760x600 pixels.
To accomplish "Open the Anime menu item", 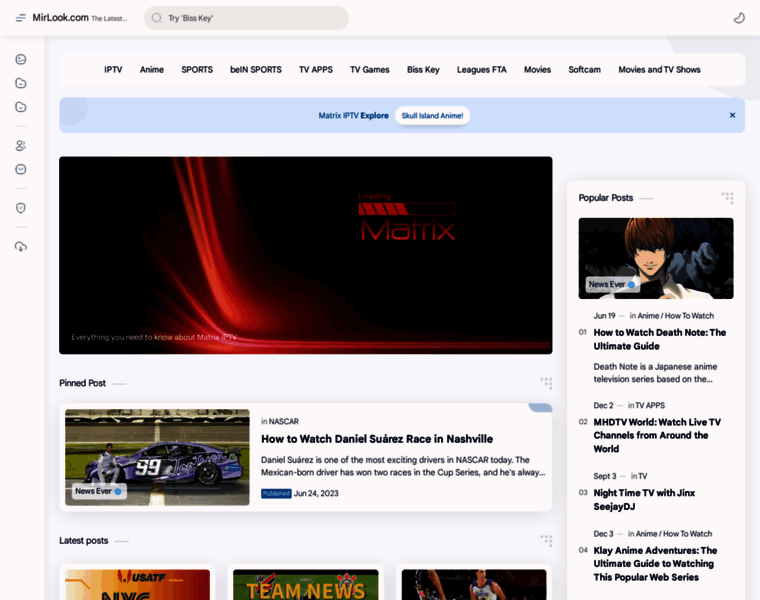I will click(152, 70).
